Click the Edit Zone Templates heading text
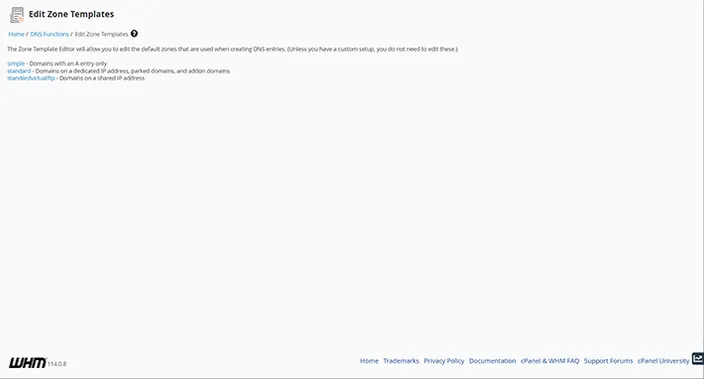The width and height of the screenshot is (704, 379). coord(71,14)
